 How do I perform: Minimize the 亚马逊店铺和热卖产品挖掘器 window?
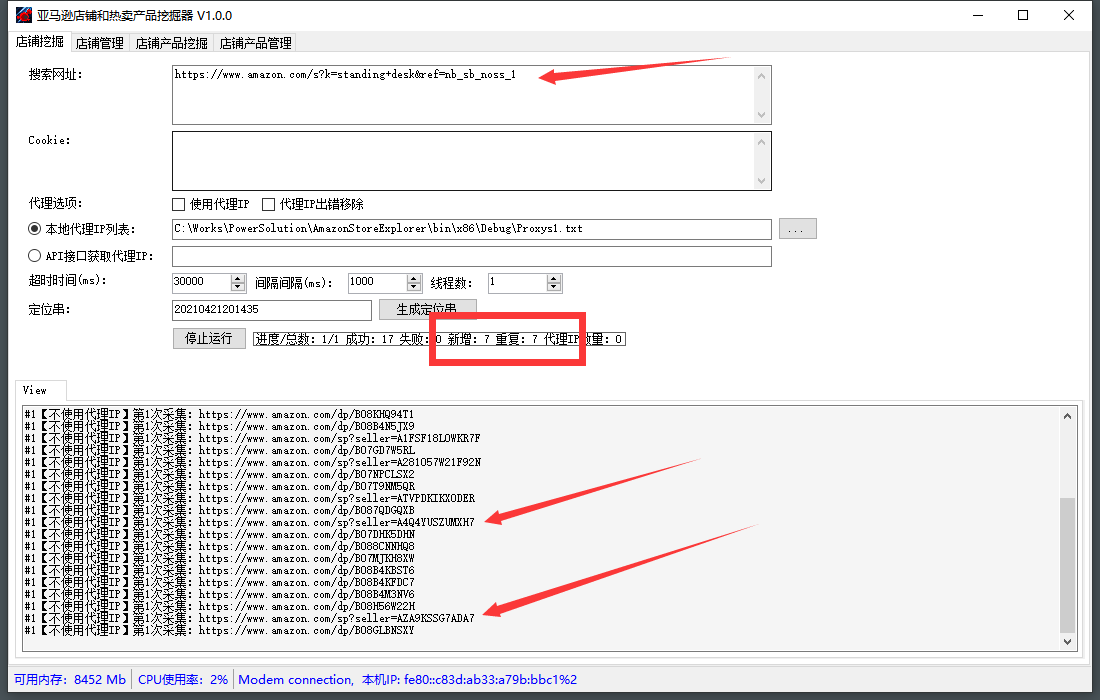[x=978, y=15]
